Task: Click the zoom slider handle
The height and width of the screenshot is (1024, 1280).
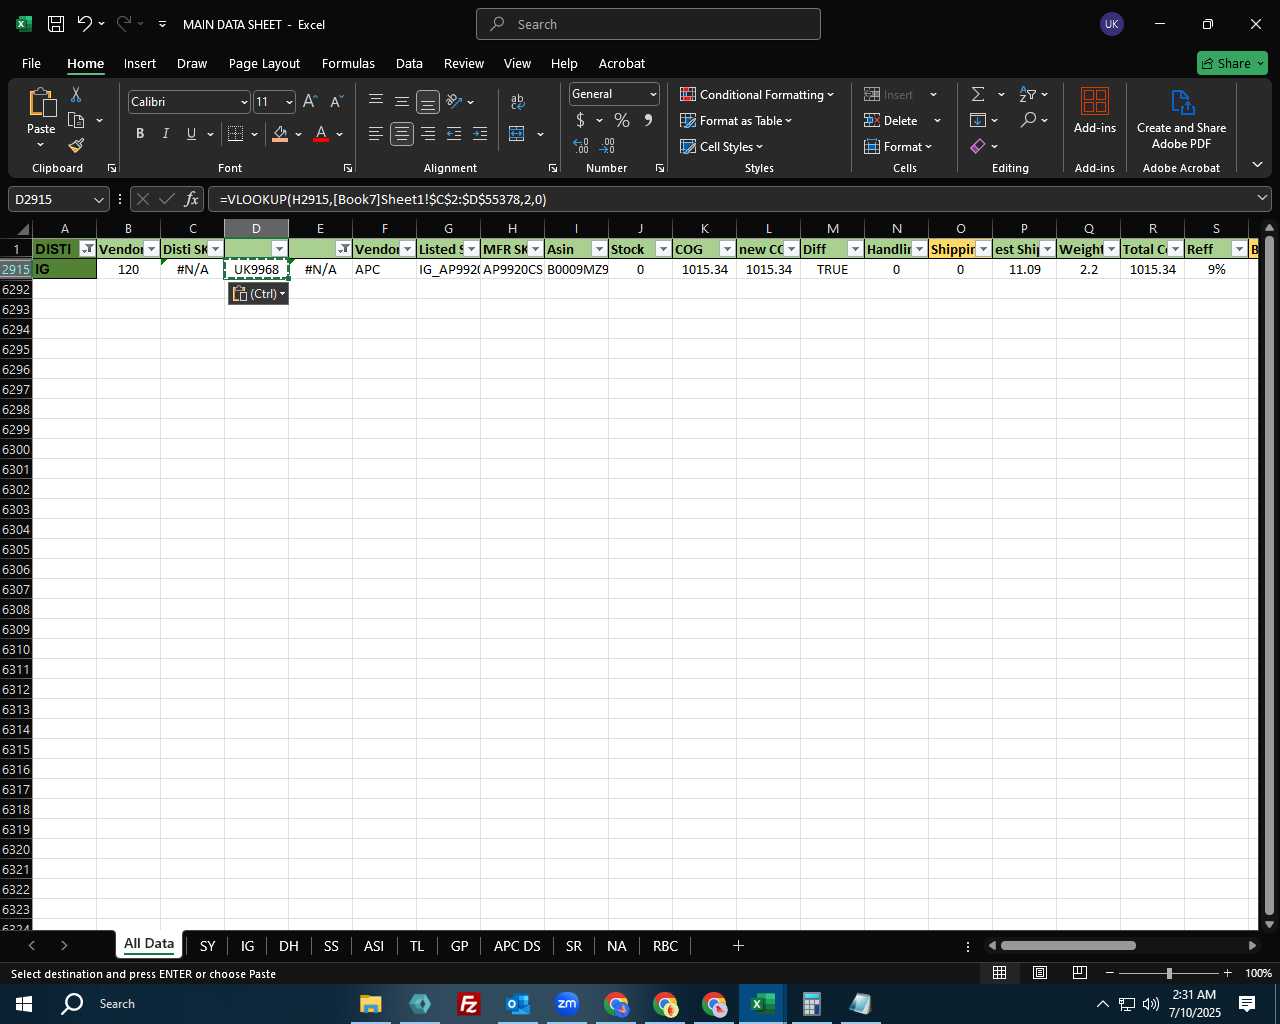Action: [1169, 973]
